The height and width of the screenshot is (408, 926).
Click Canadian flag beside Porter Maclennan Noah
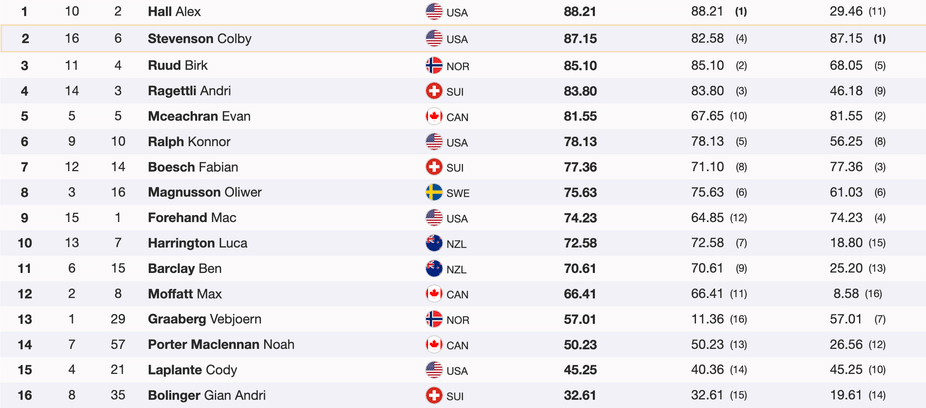pyautogui.click(x=434, y=344)
